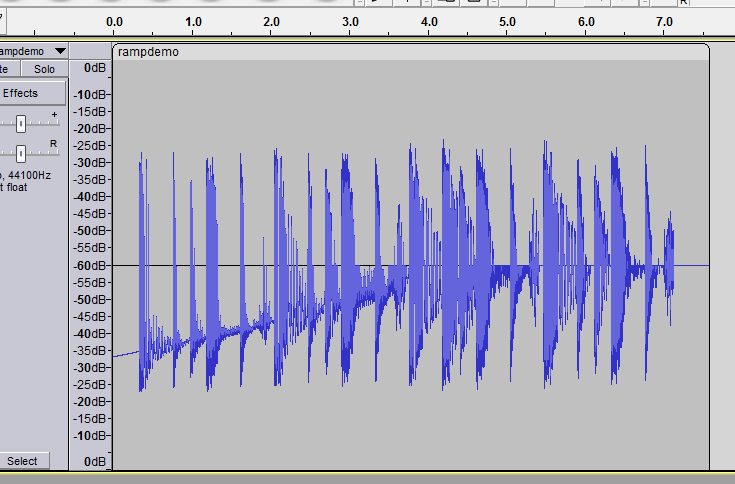Open the track Effects panel
This screenshot has height=484, width=735.
pos(22,93)
